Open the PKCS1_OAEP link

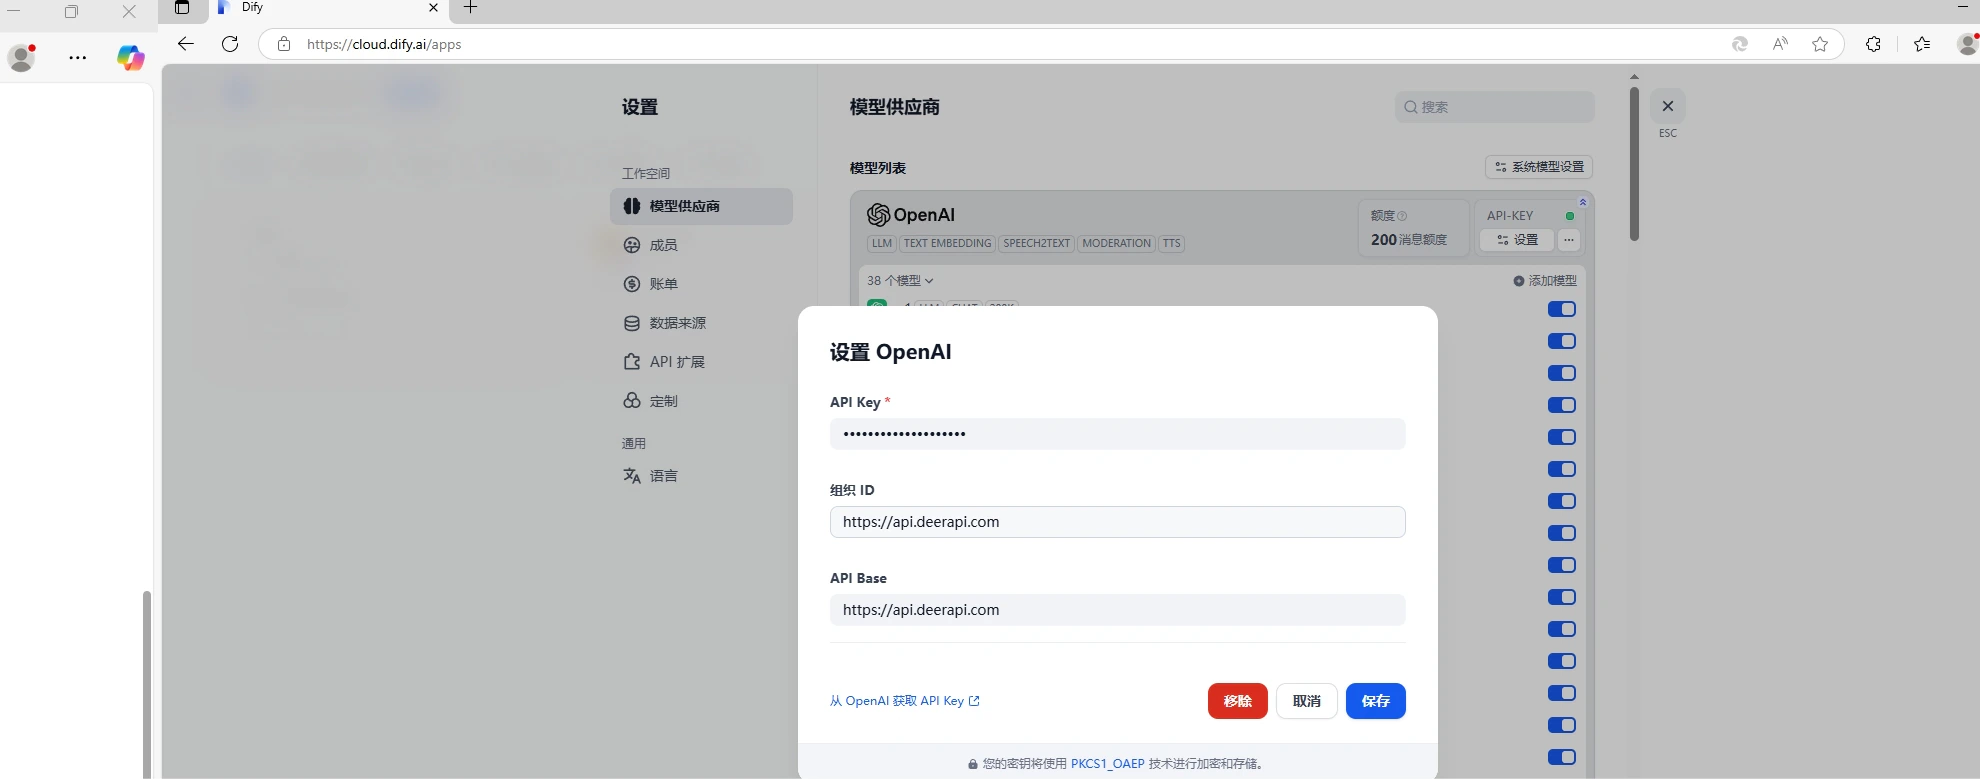[x=1107, y=764]
